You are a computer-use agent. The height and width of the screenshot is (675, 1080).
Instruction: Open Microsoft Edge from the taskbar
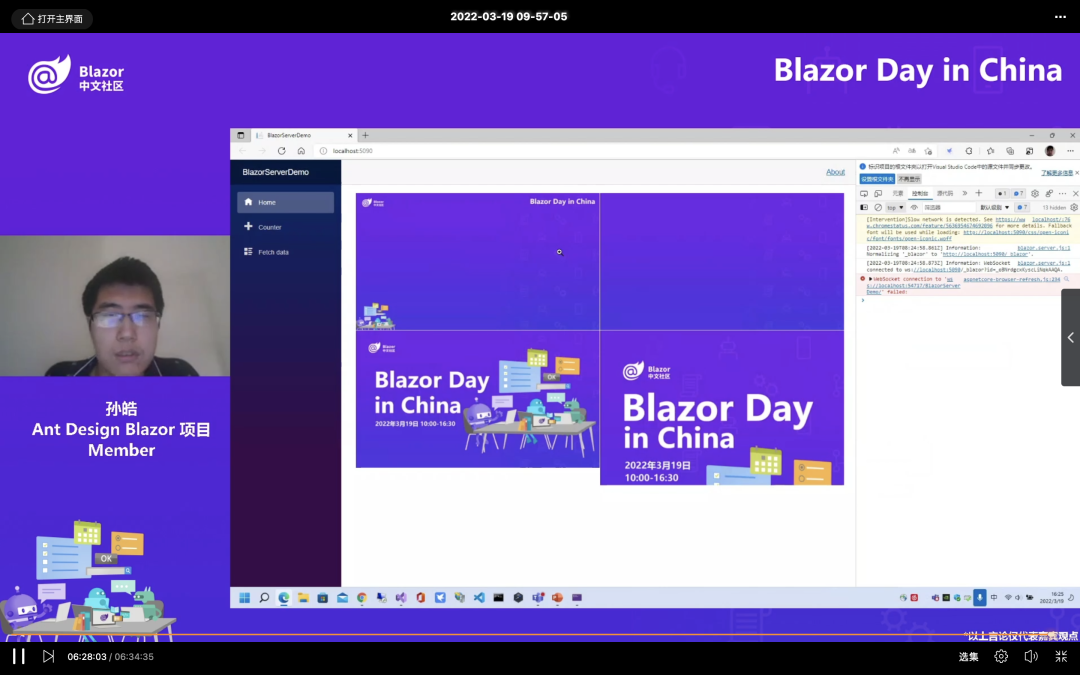point(284,598)
